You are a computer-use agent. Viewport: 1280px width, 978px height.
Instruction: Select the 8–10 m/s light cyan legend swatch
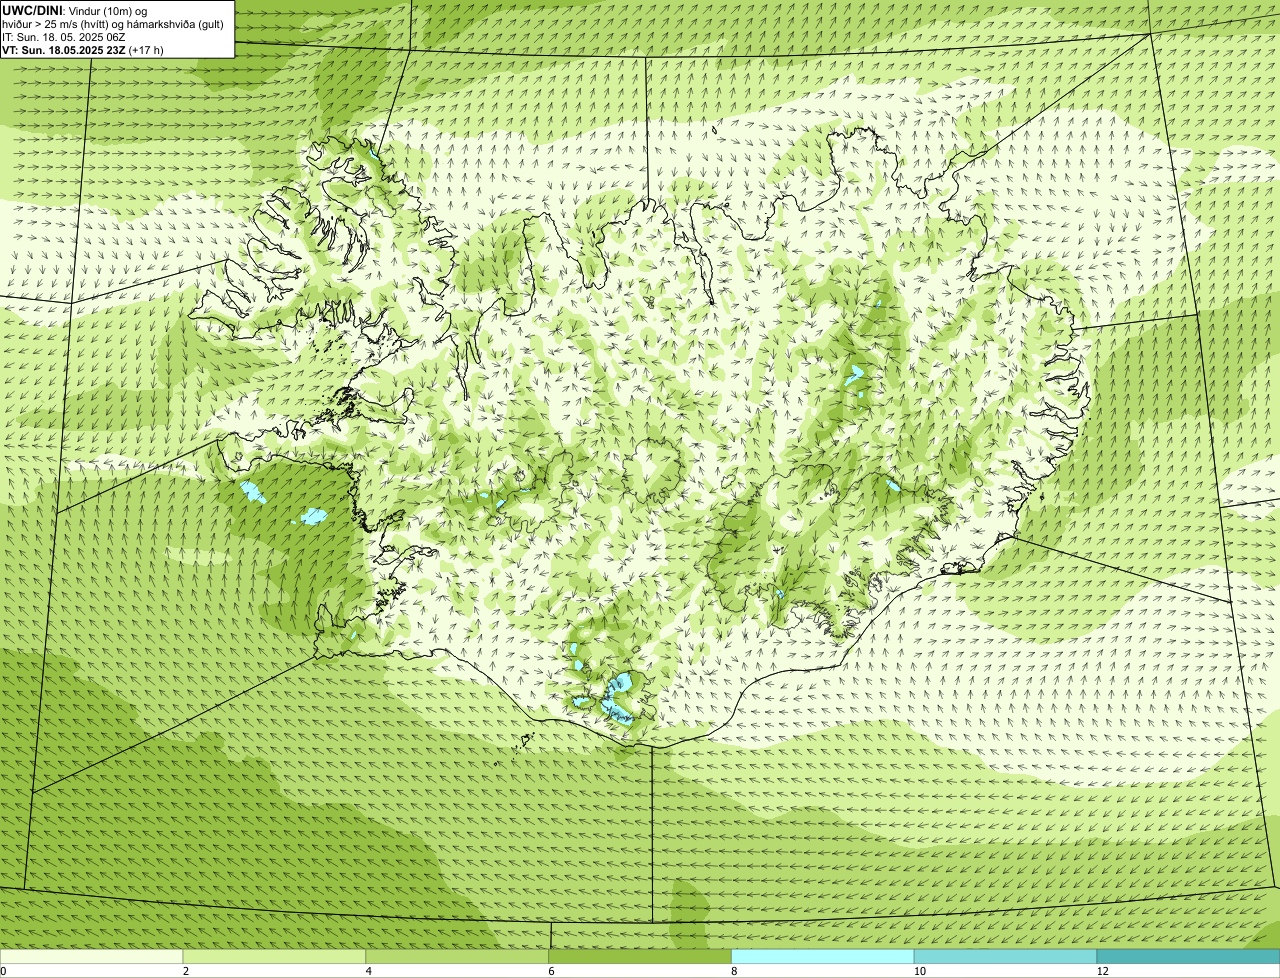(823, 956)
